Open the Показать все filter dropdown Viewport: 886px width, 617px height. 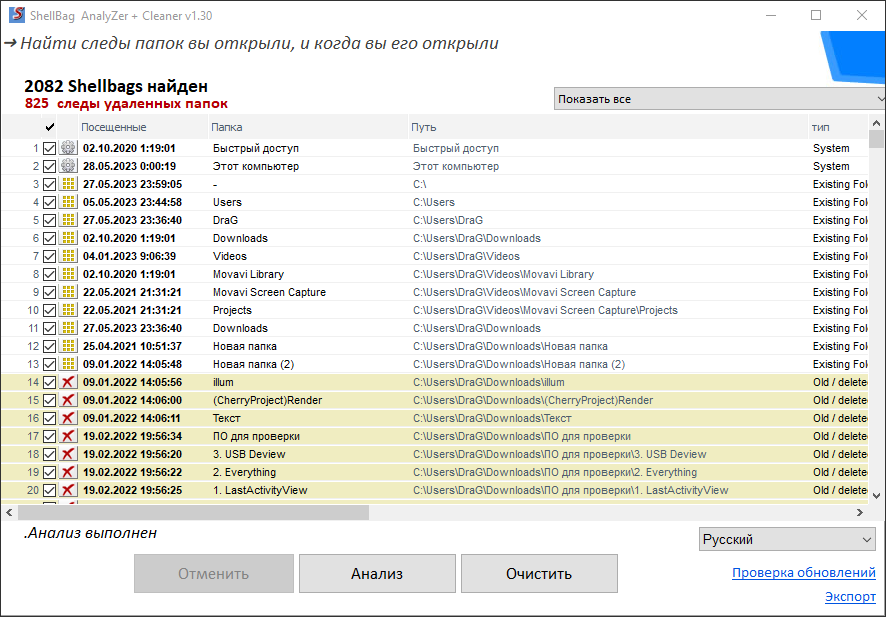(x=719, y=99)
